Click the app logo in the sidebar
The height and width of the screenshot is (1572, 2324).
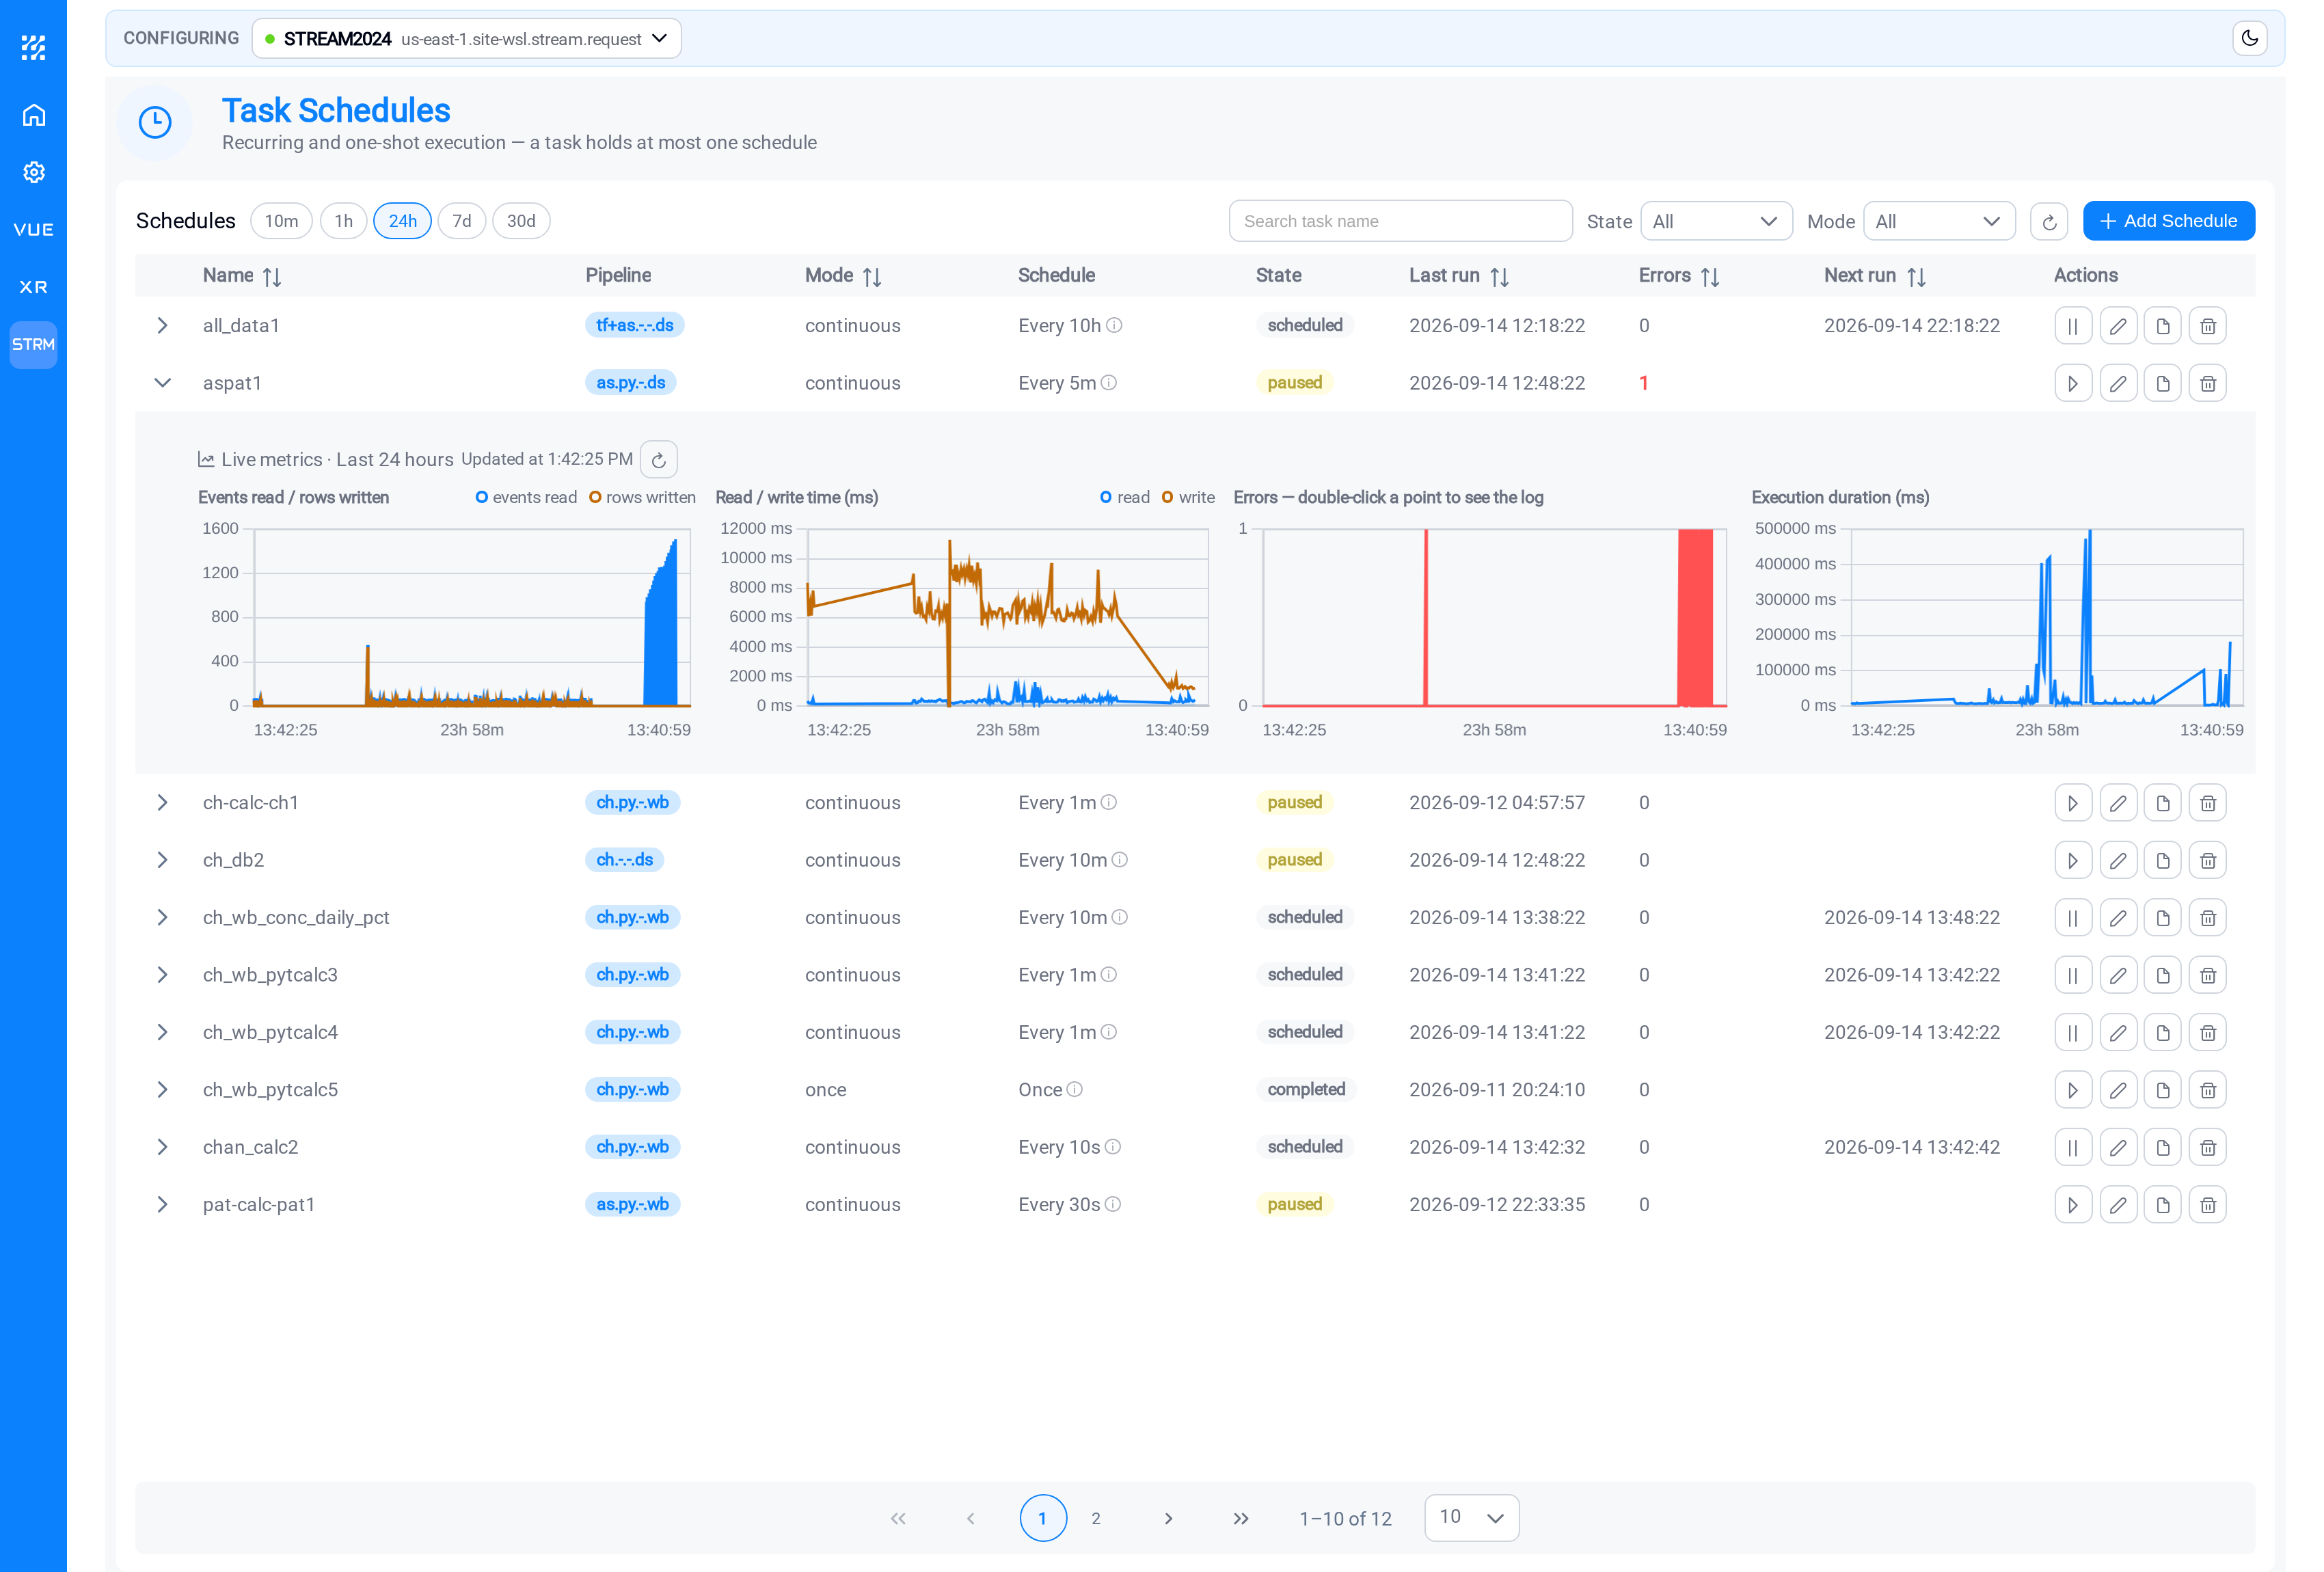34,47
